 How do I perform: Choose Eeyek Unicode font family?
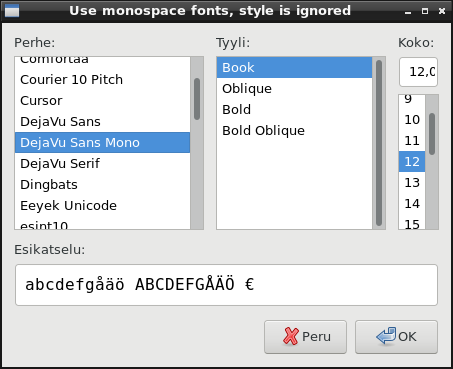click(102, 206)
